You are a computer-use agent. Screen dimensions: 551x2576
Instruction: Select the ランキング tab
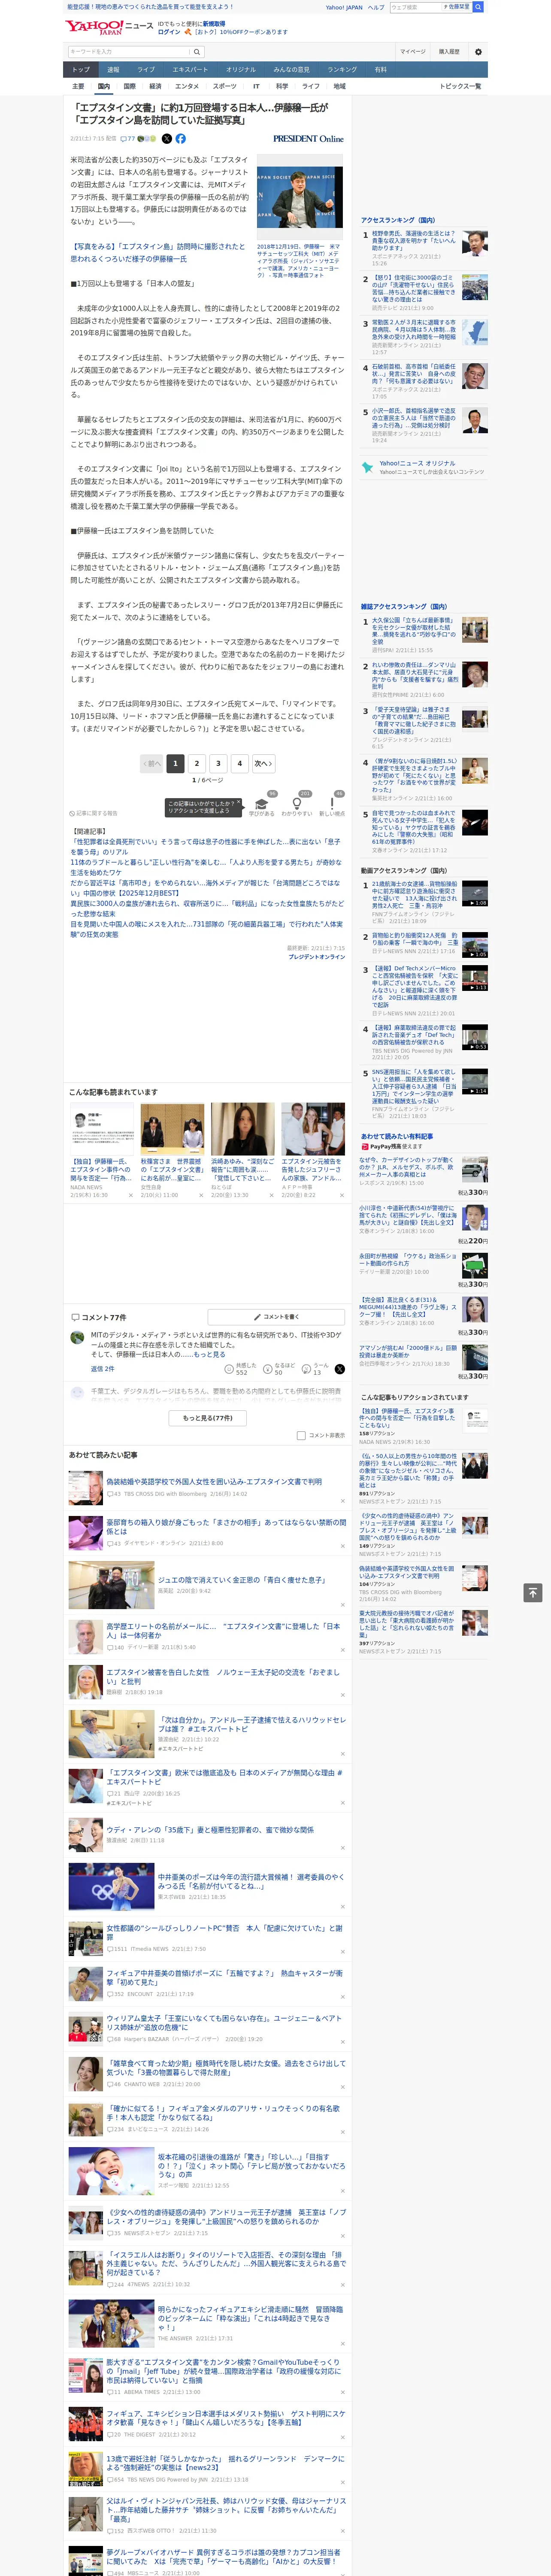[342, 70]
